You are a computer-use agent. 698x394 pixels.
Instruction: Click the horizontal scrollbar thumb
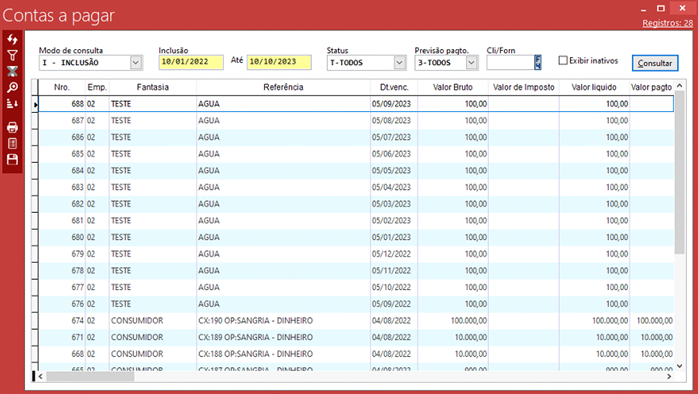pyautogui.click(x=90, y=376)
